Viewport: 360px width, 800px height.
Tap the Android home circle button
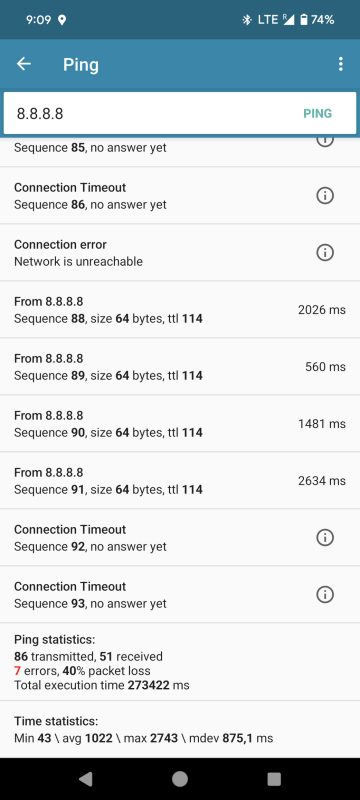click(180, 779)
